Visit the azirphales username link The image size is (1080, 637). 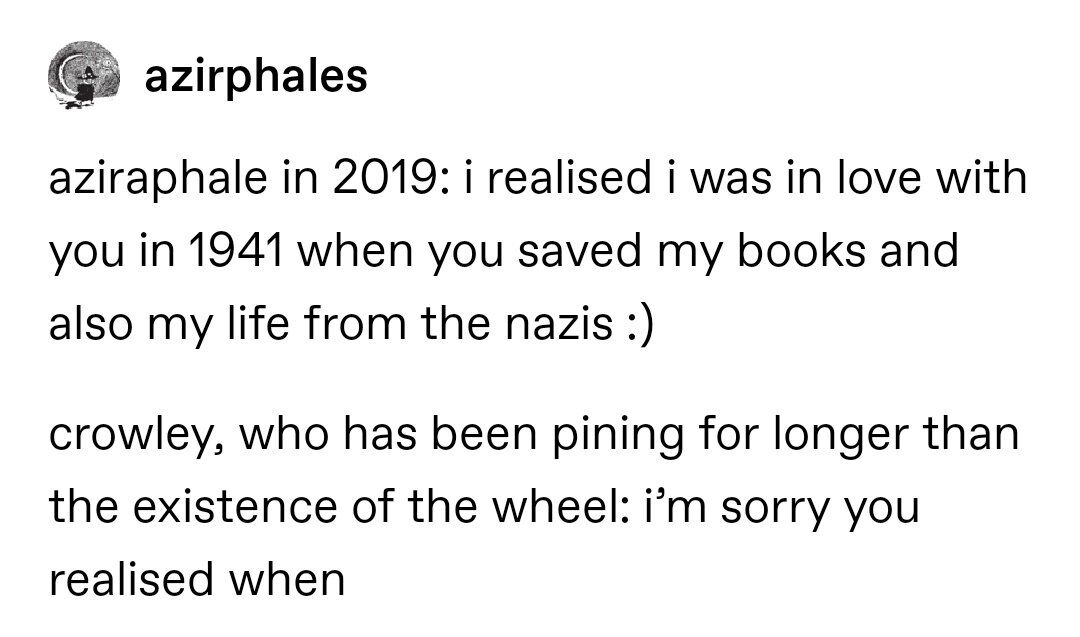coord(256,75)
